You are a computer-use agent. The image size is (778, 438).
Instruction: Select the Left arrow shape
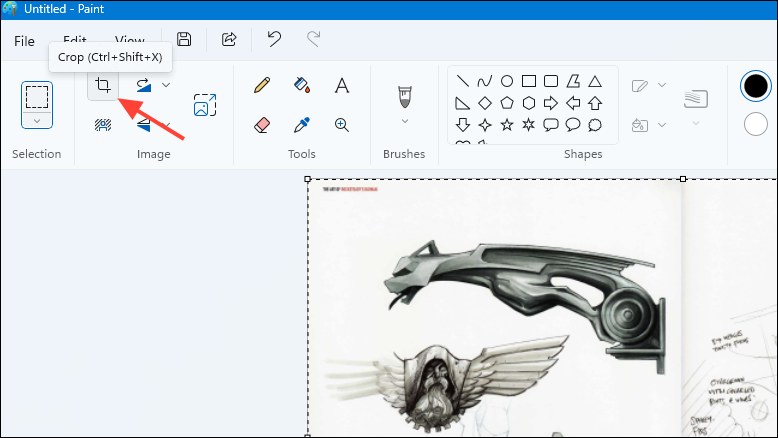pos(573,103)
